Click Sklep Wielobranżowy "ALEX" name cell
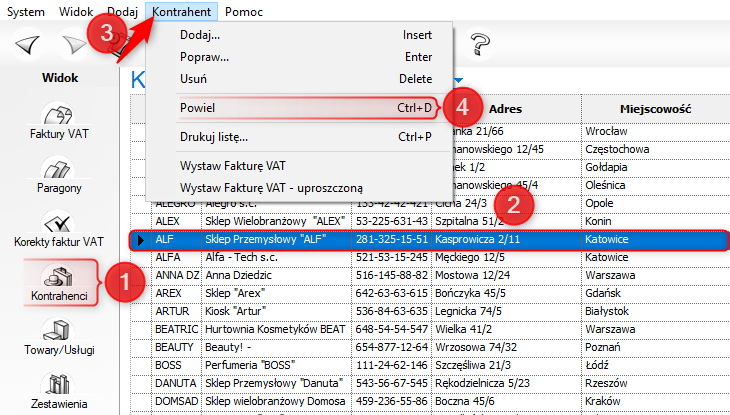Viewport: 730px width, 415px height. pos(276,221)
